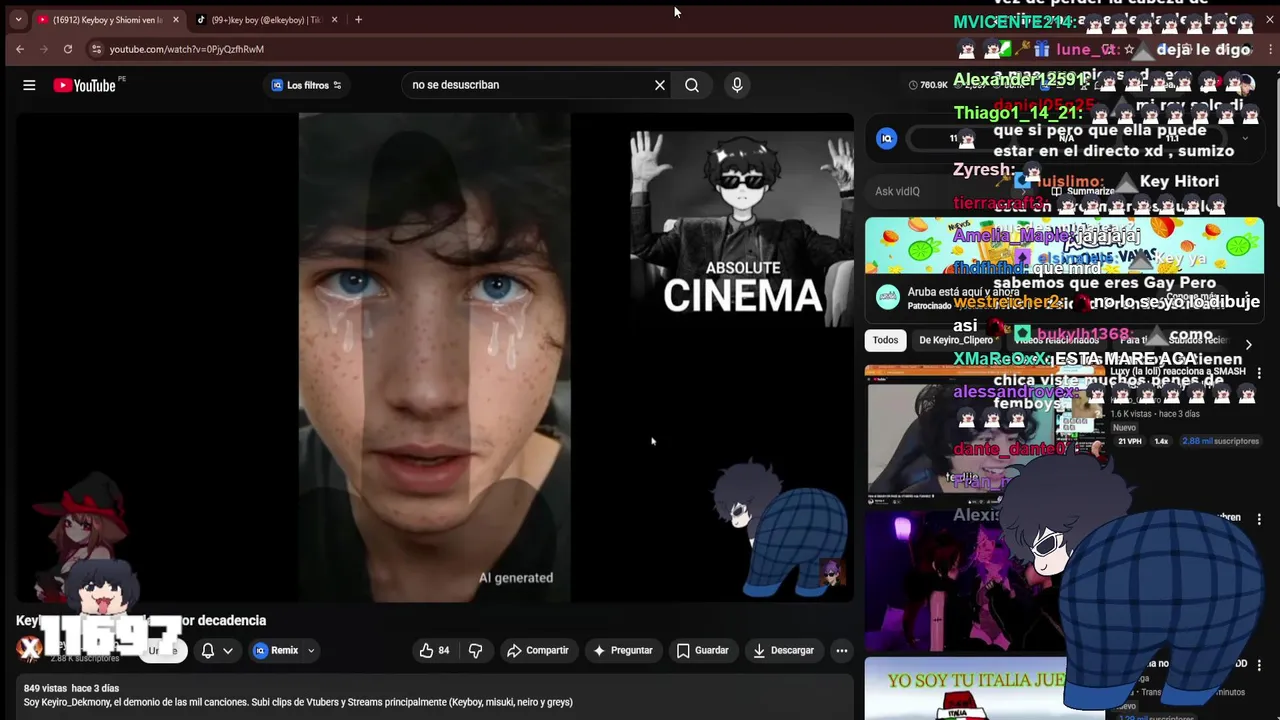Screen dimensions: 1280x720
Task: Submit search with the magnifier icon
Action: tap(692, 85)
